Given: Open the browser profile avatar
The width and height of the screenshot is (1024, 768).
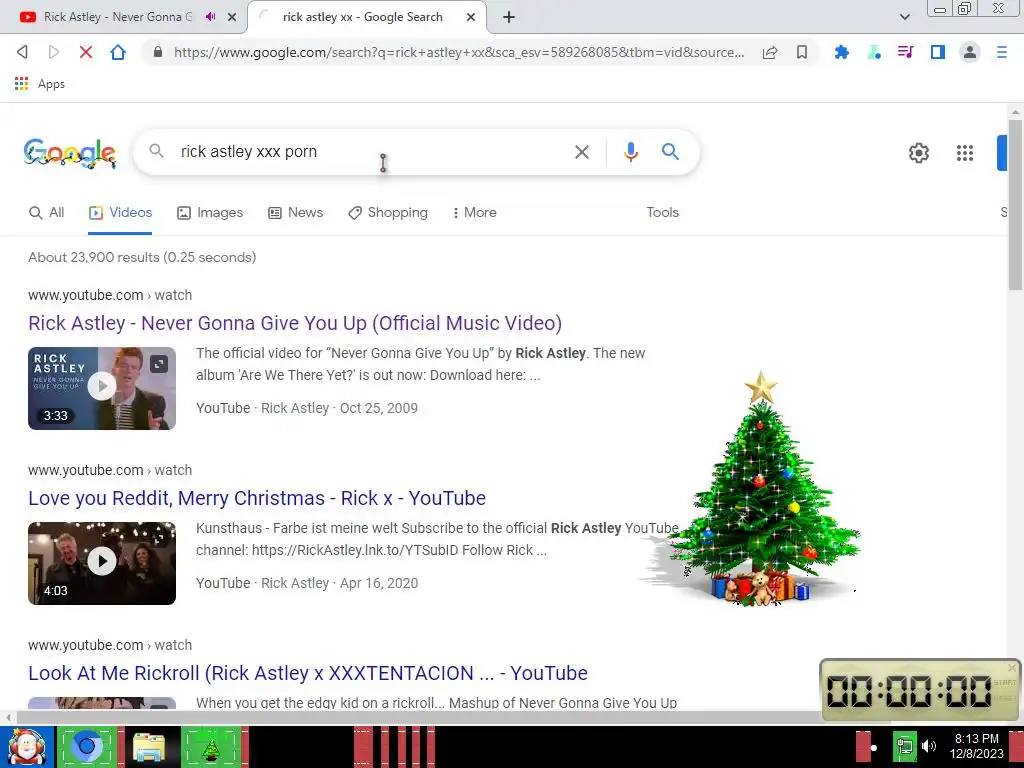Looking at the screenshot, I should [x=970, y=52].
